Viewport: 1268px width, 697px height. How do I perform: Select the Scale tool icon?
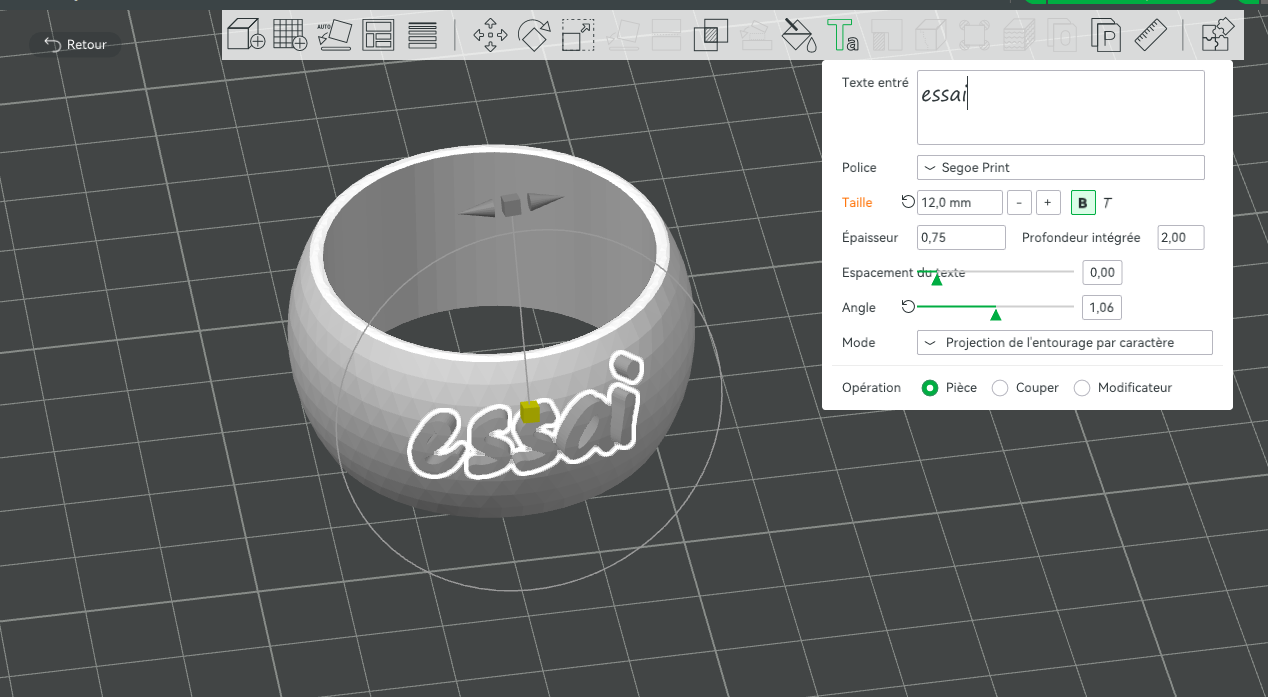pyautogui.click(x=578, y=36)
